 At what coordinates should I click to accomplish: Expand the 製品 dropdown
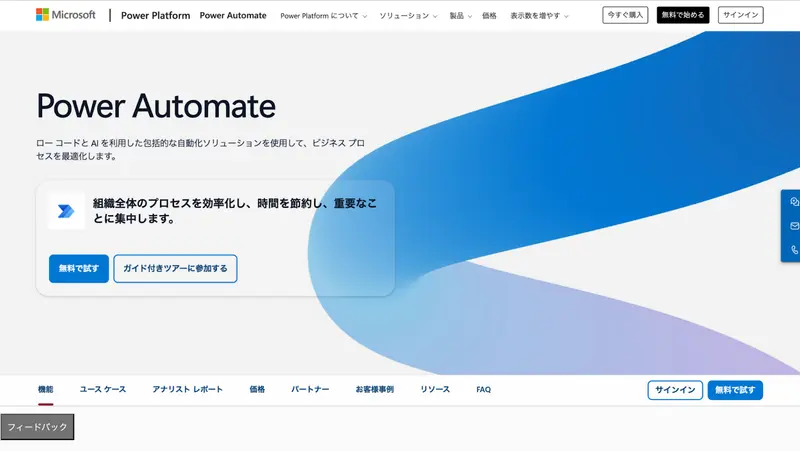click(460, 16)
